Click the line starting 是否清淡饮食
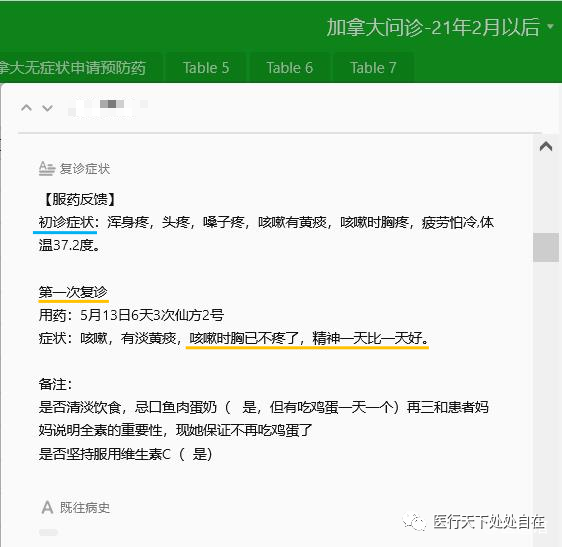The image size is (562, 547). pos(264,408)
